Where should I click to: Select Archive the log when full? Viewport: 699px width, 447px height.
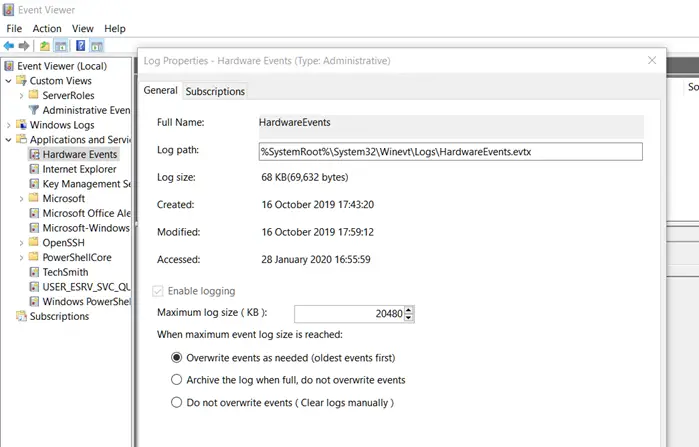pos(177,380)
